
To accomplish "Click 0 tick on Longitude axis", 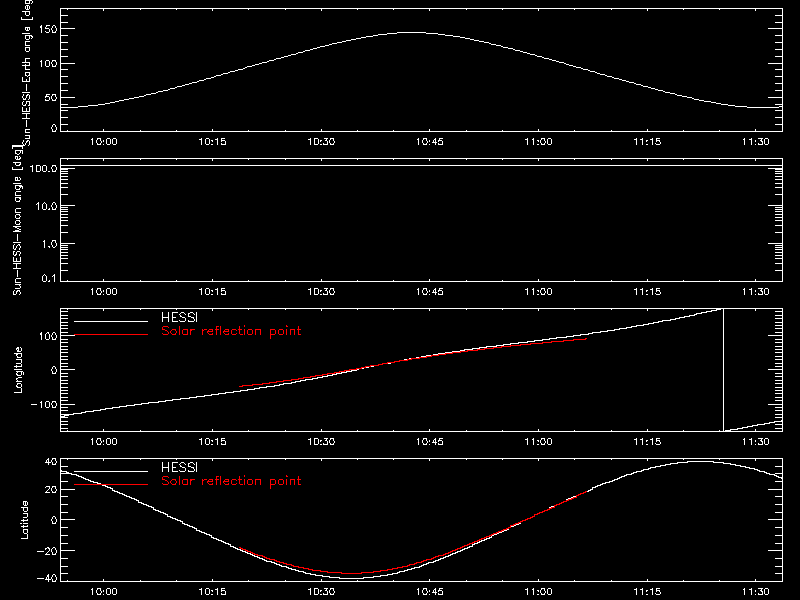I will point(54,370).
